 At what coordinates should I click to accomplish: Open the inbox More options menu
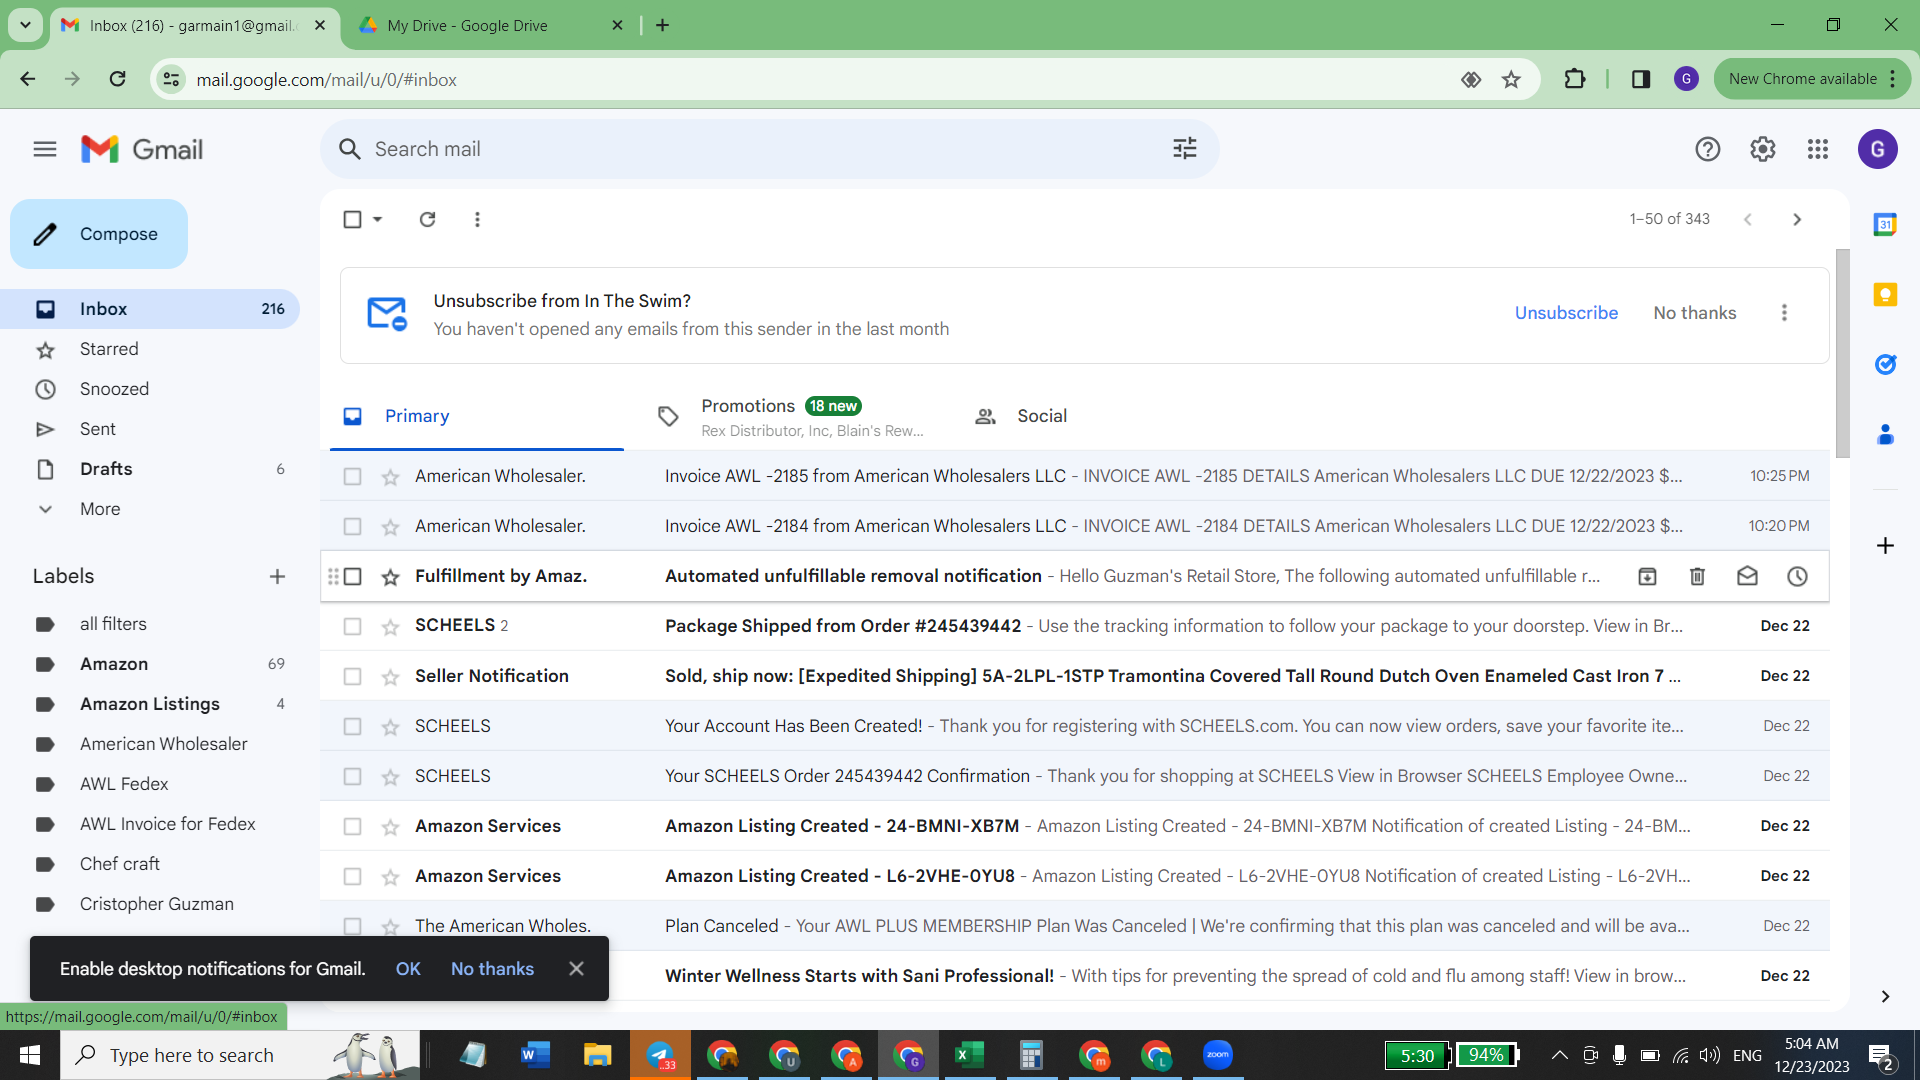click(x=478, y=219)
